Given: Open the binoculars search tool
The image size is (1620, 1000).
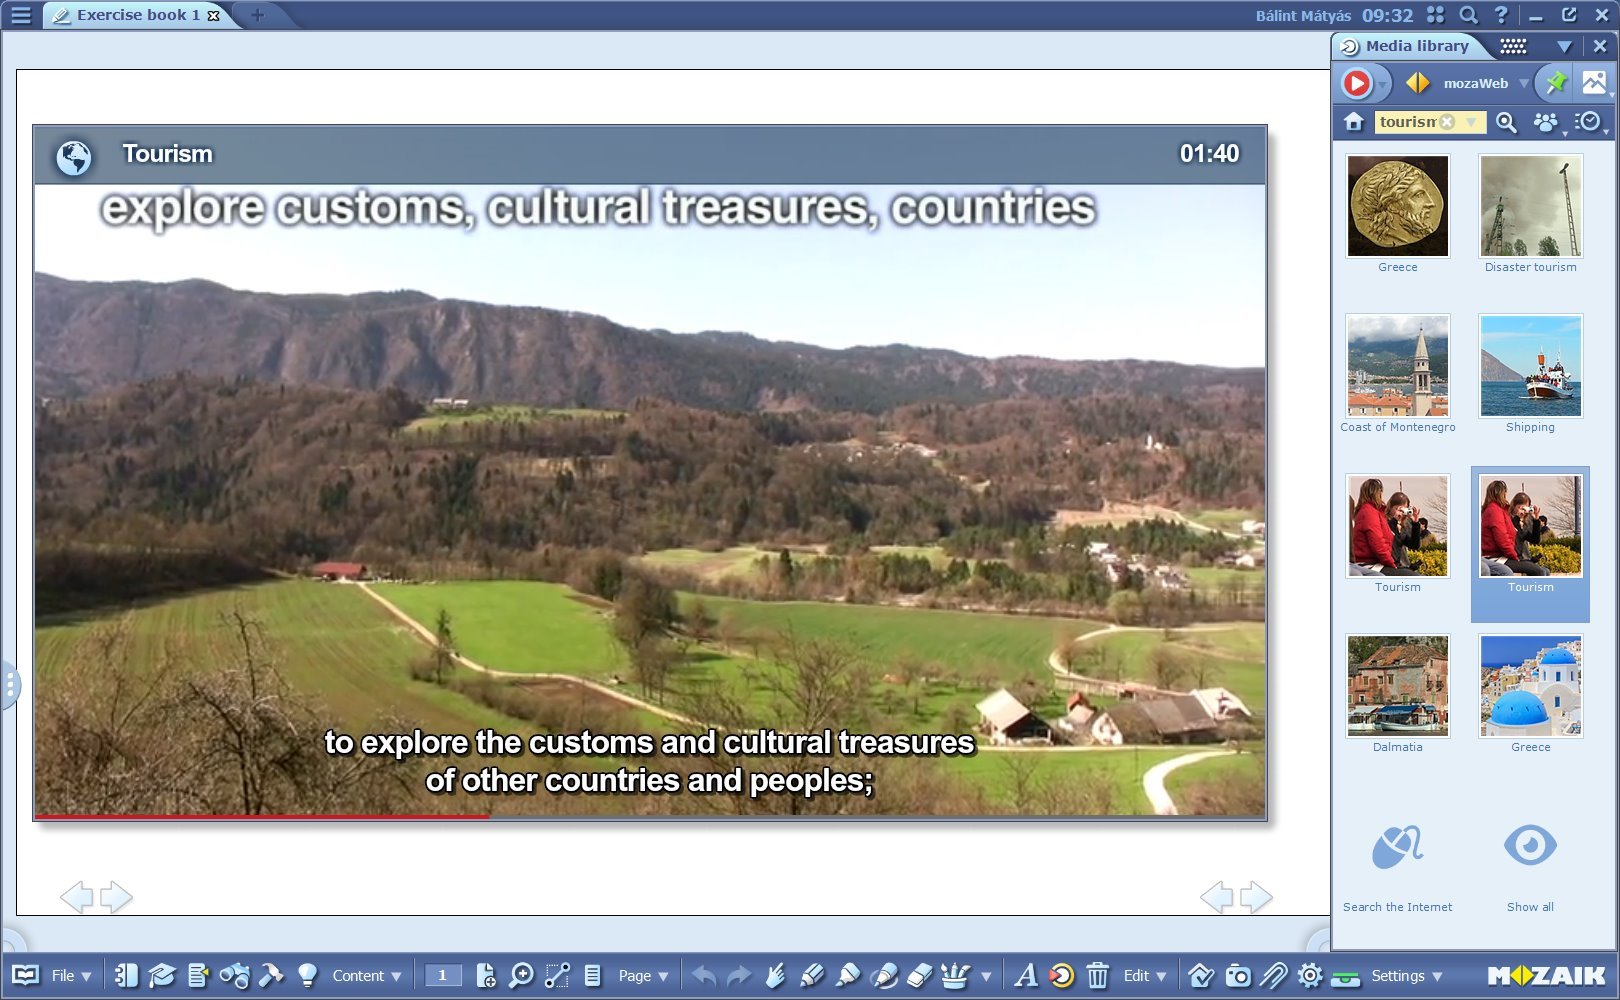Looking at the screenshot, I should tap(234, 975).
